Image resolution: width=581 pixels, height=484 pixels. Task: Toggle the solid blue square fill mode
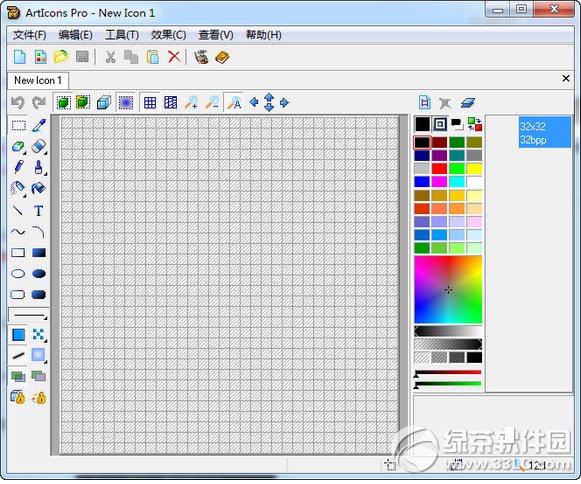coord(18,335)
